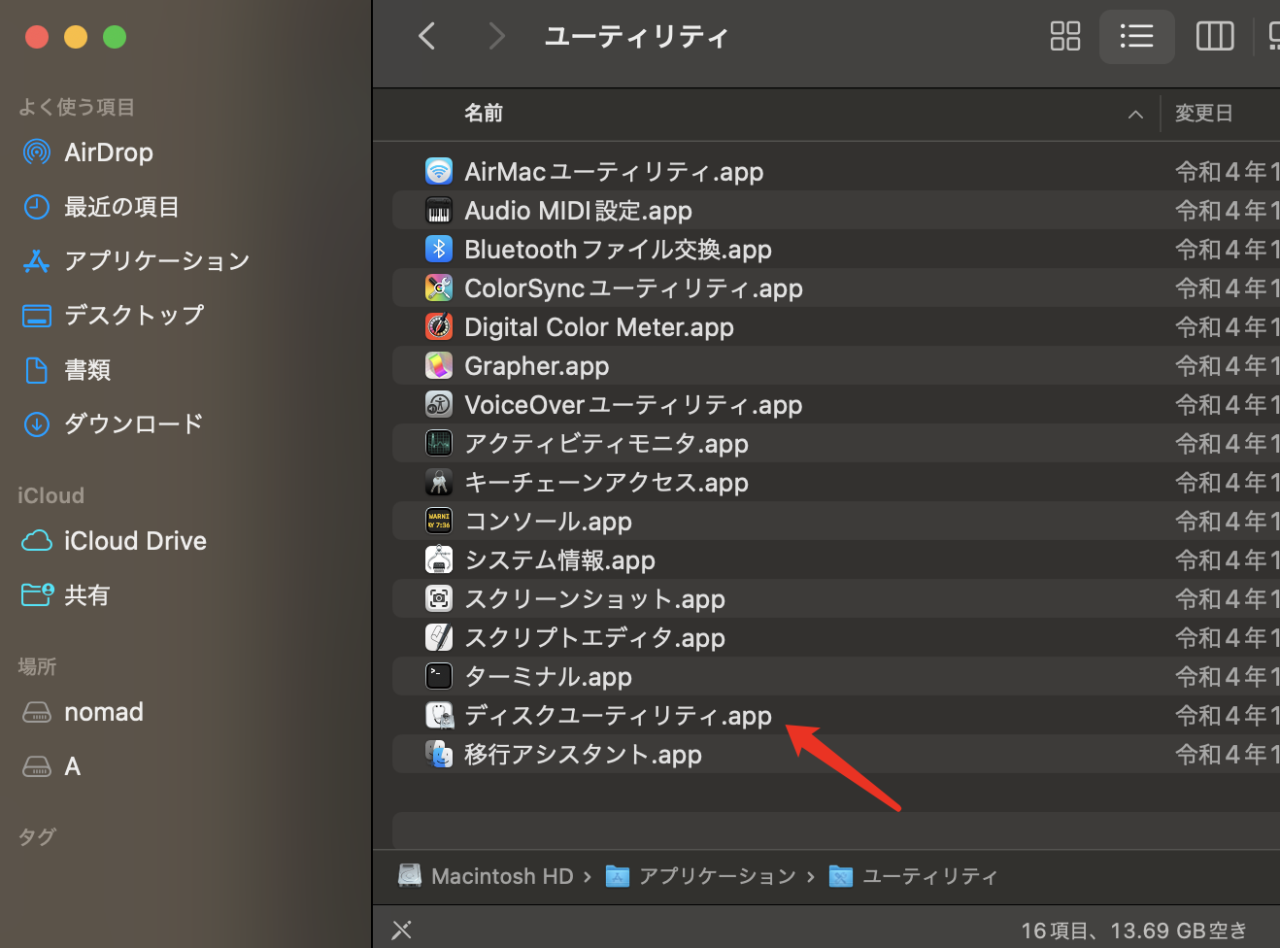Screen dimensions: 1280x948
Task: Click the iCloud Drive sidebar icon
Action: [35, 540]
